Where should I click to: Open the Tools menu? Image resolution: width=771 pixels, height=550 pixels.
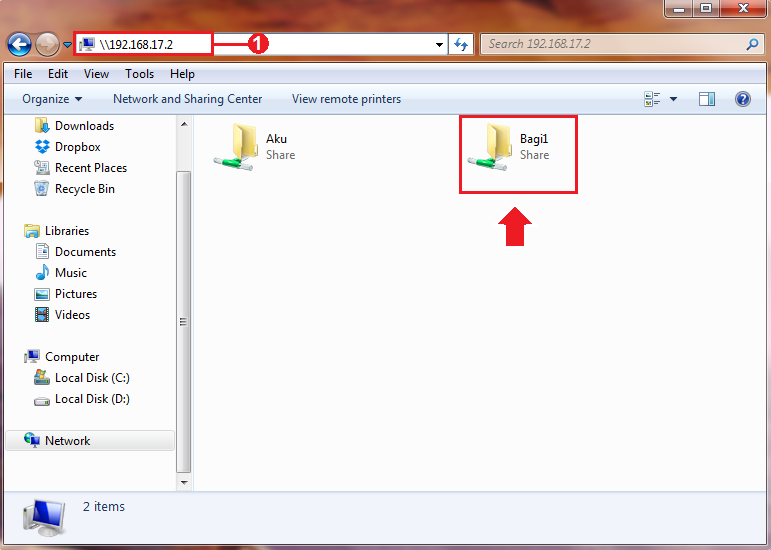point(139,74)
